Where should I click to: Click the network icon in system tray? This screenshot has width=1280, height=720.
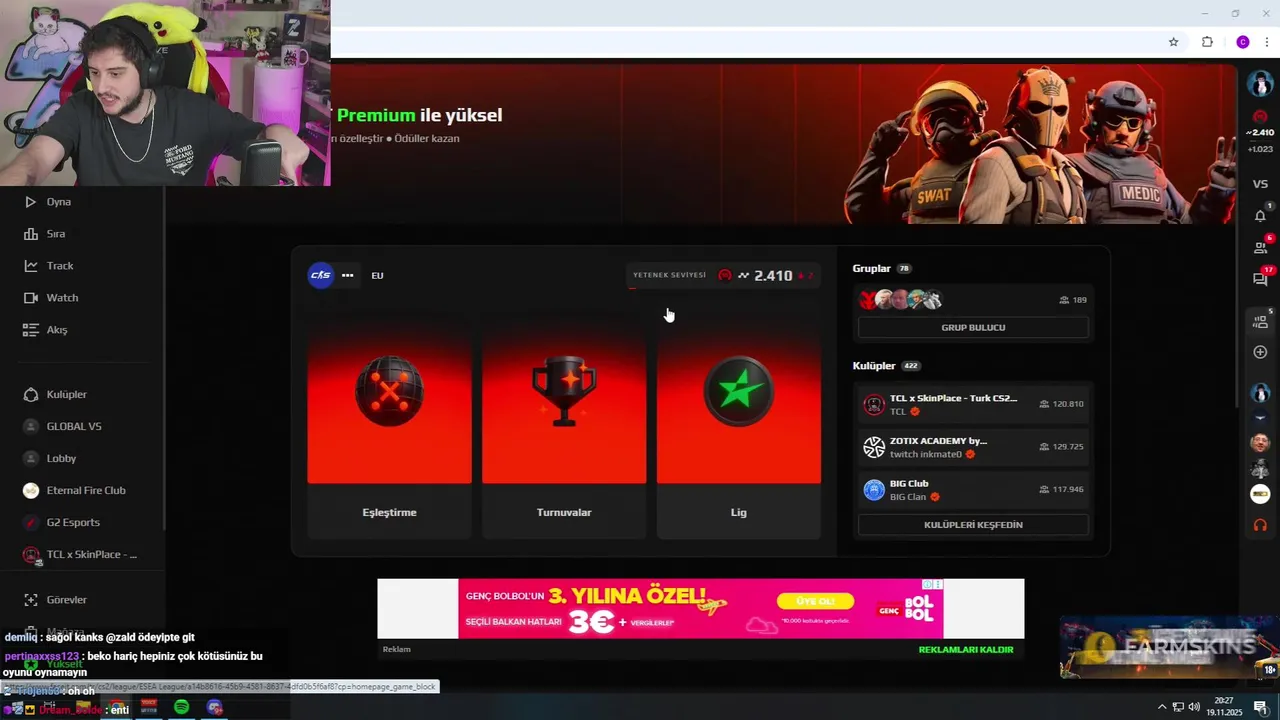[x=1178, y=707]
